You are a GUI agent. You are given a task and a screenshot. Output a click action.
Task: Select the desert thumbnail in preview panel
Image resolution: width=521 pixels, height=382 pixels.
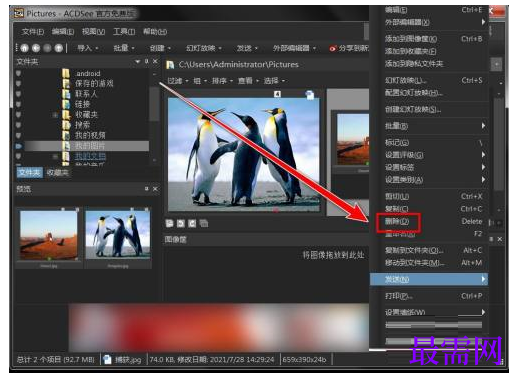[x=49, y=235]
